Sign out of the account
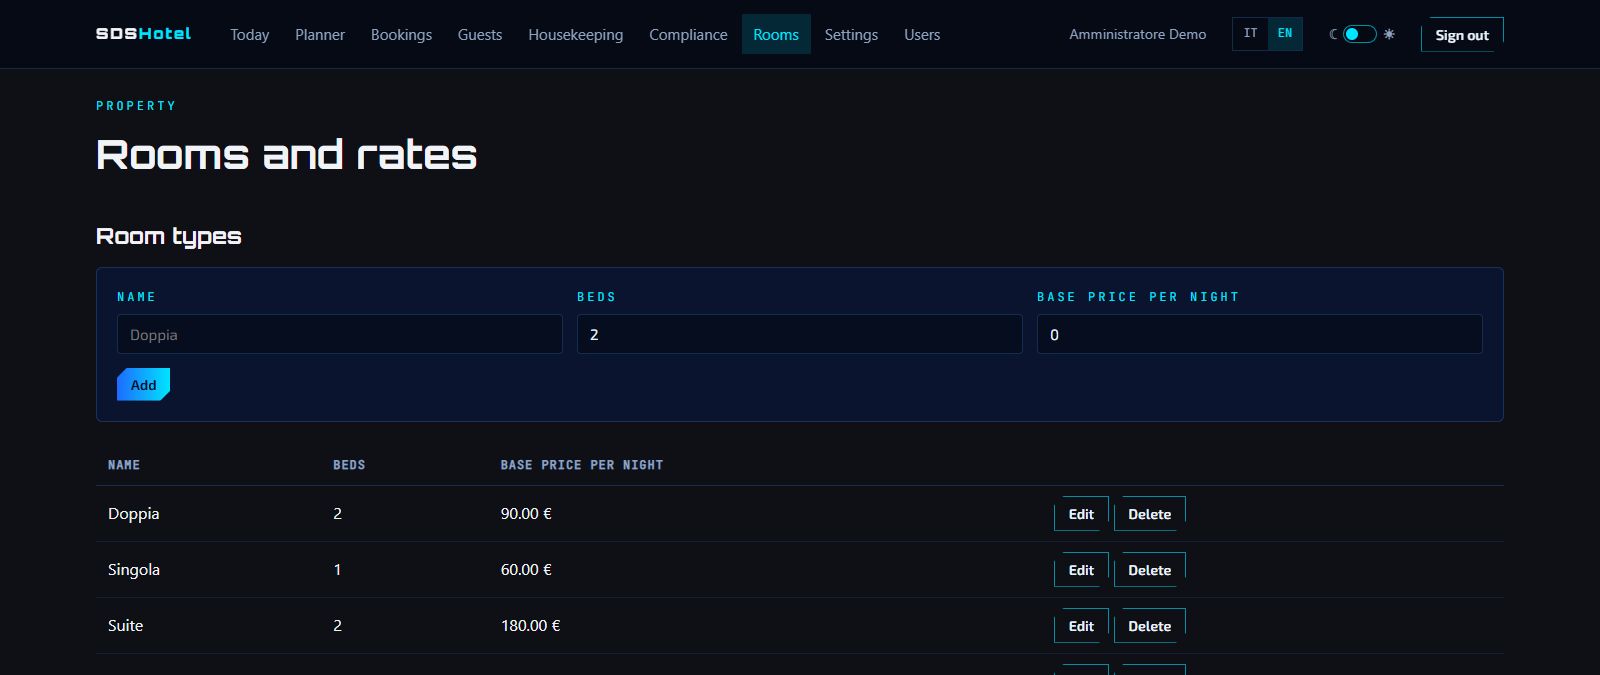This screenshot has width=1600, height=675. click(x=1462, y=35)
